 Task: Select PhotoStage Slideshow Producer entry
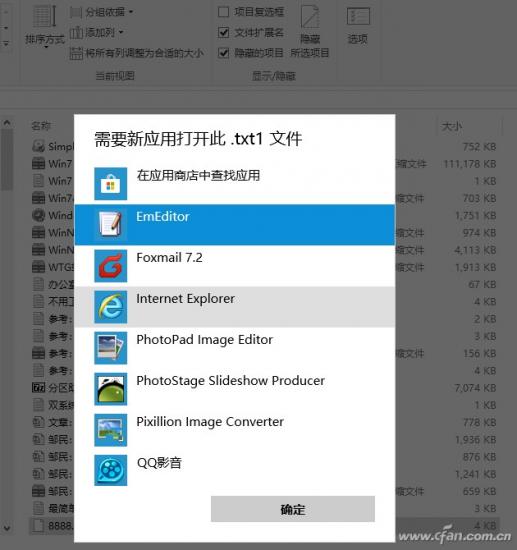coord(235,389)
